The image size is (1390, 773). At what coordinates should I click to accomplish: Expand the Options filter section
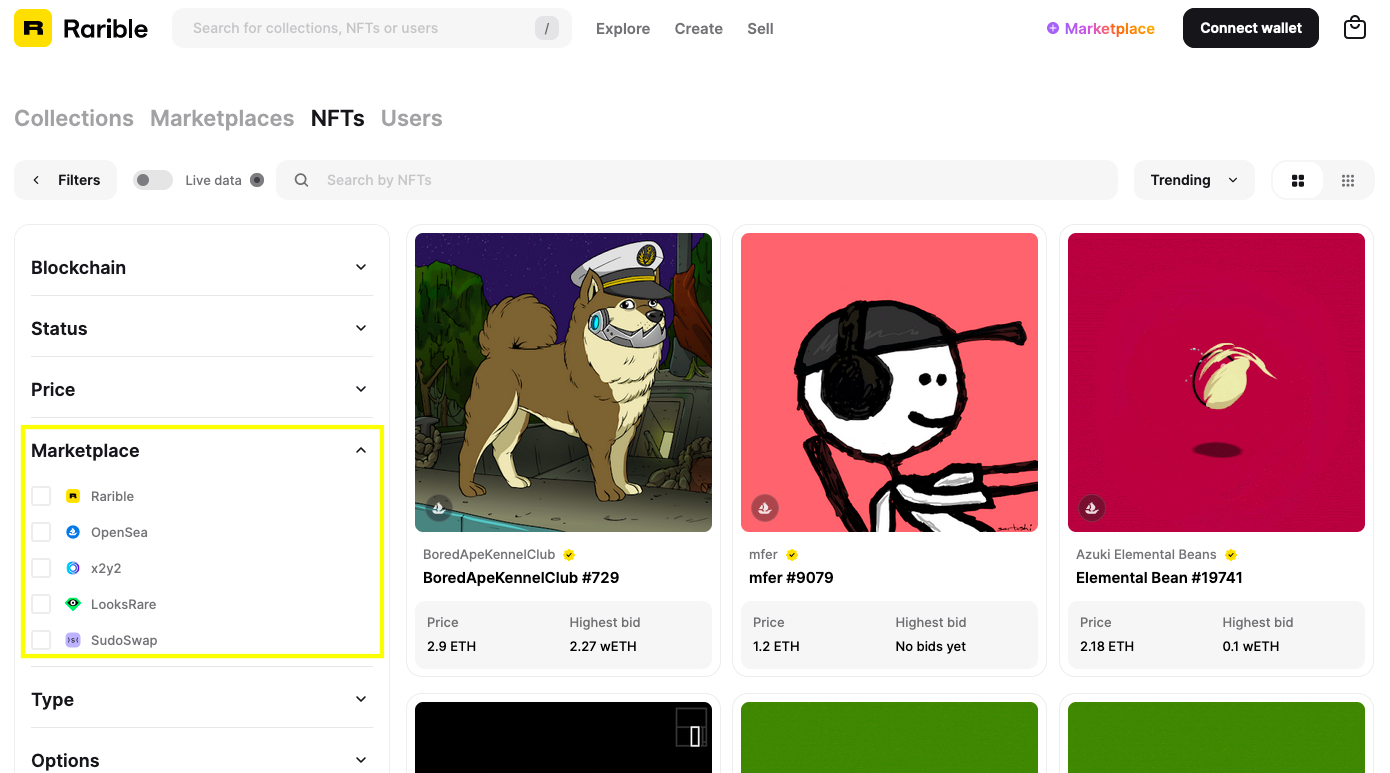pos(202,760)
